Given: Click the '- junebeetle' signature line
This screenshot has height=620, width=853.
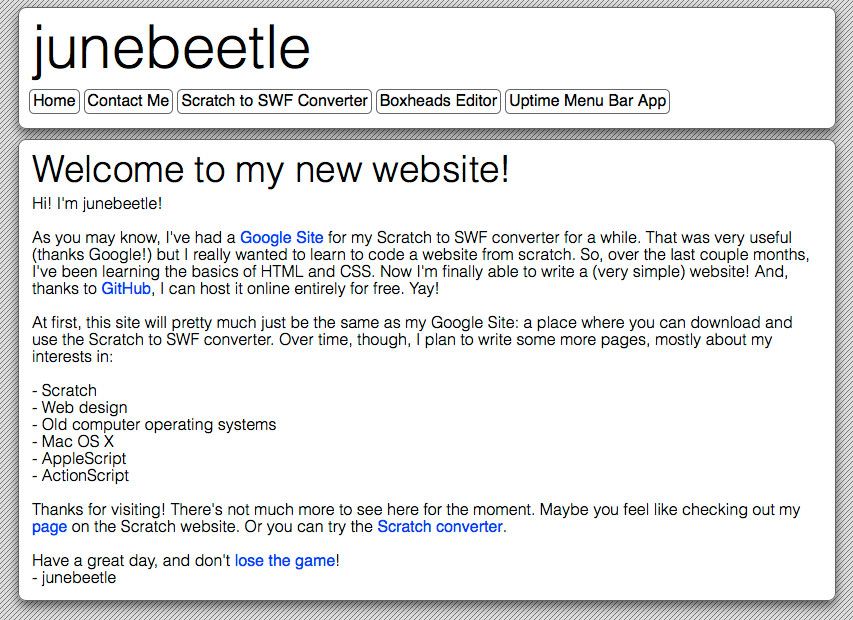Looking at the screenshot, I should coord(75,578).
